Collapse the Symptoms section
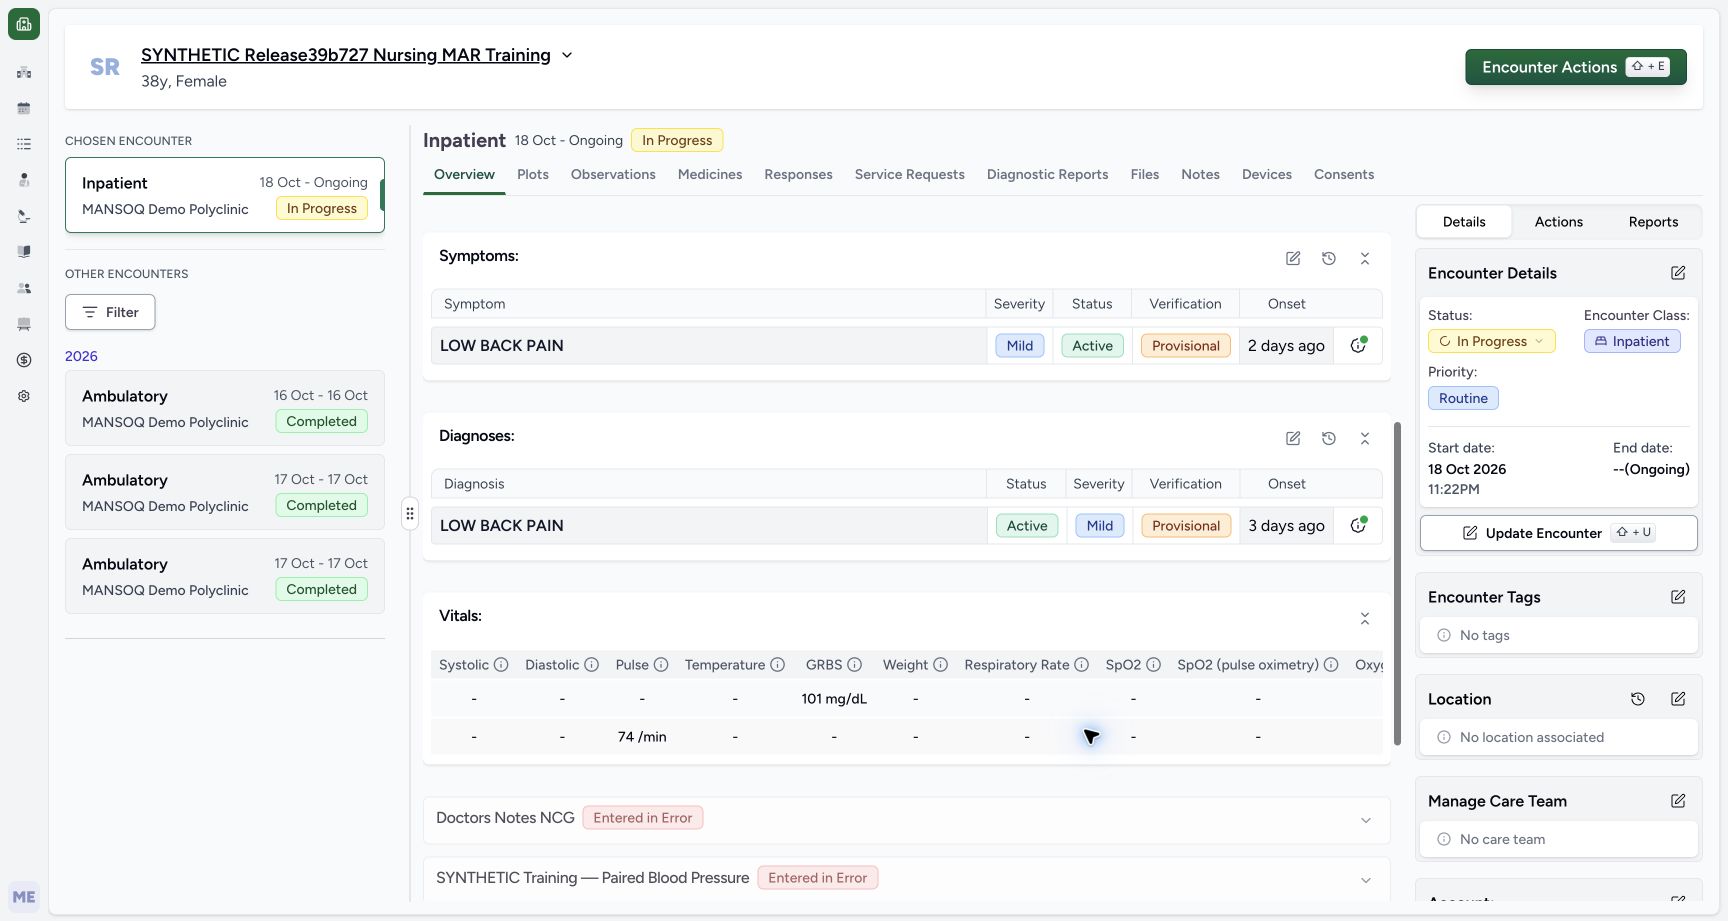The width and height of the screenshot is (1728, 921). coord(1365,258)
